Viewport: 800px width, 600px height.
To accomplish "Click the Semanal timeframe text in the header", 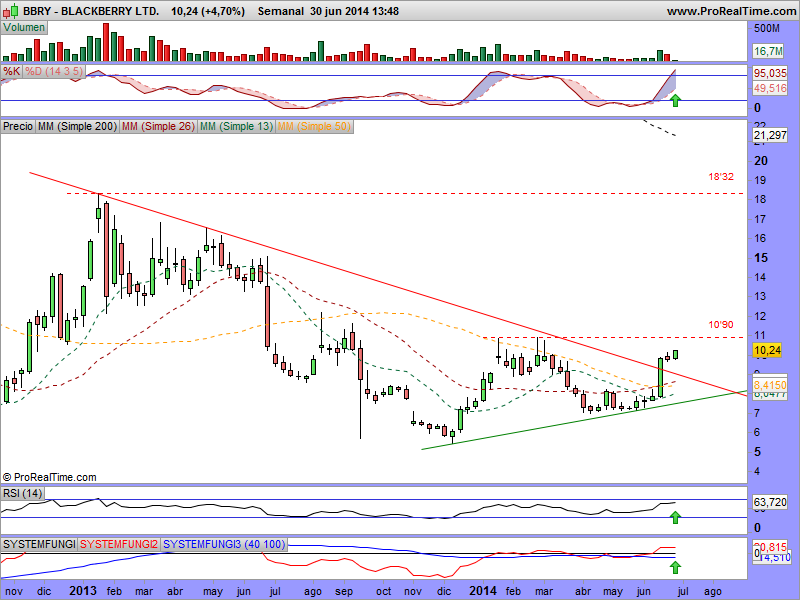I will [x=280, y=11].
